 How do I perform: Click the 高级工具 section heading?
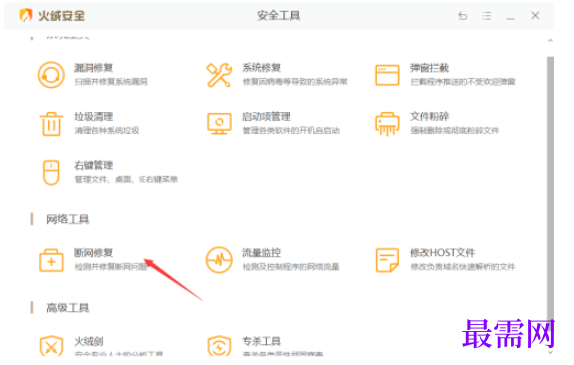(x=68, y=308)
